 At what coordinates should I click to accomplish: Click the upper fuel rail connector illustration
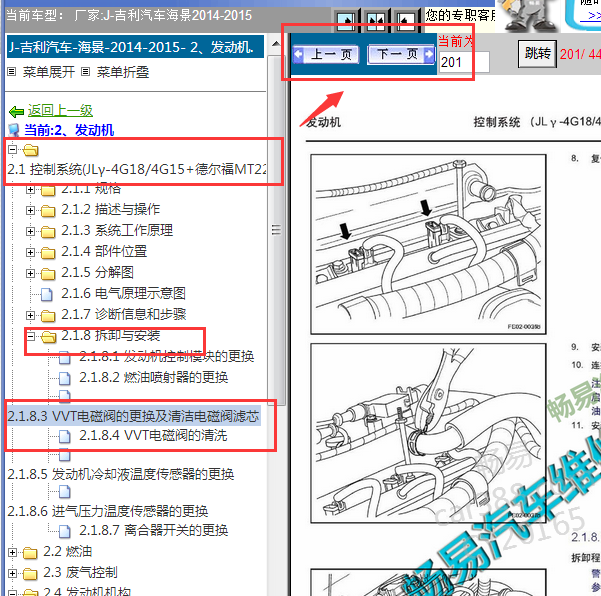[428, 244]
